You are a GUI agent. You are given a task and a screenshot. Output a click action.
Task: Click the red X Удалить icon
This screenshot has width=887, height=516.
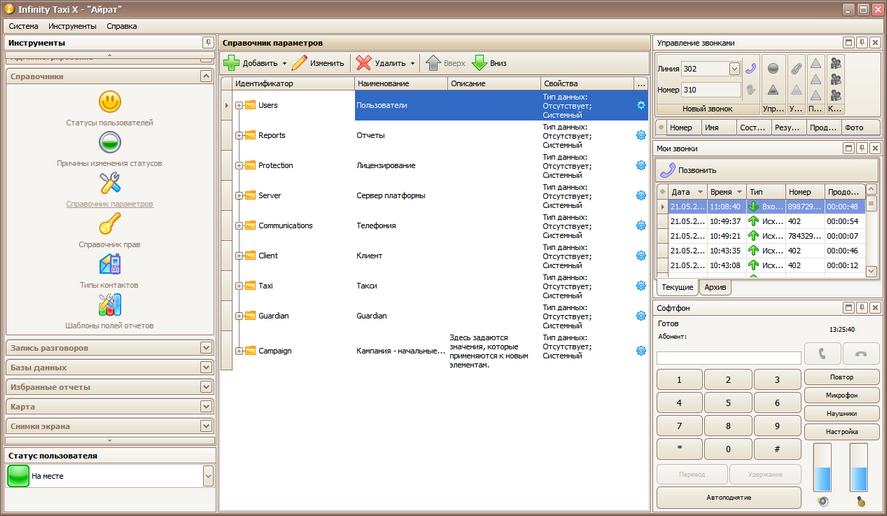pyautogui.click(x=364, y=63)
